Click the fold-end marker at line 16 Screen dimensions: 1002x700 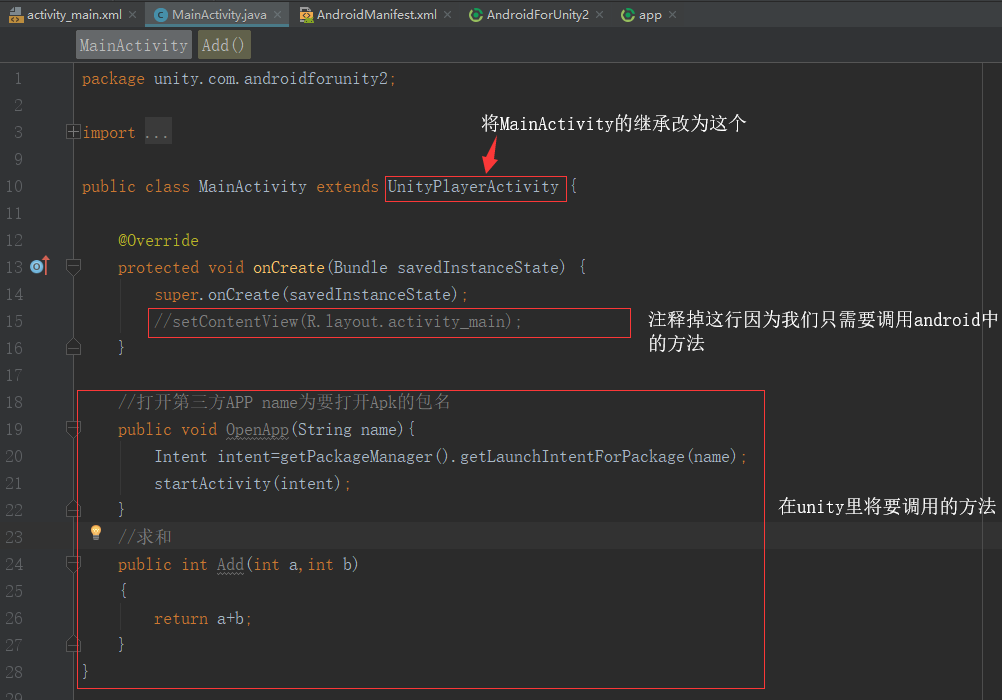point(73,345)
